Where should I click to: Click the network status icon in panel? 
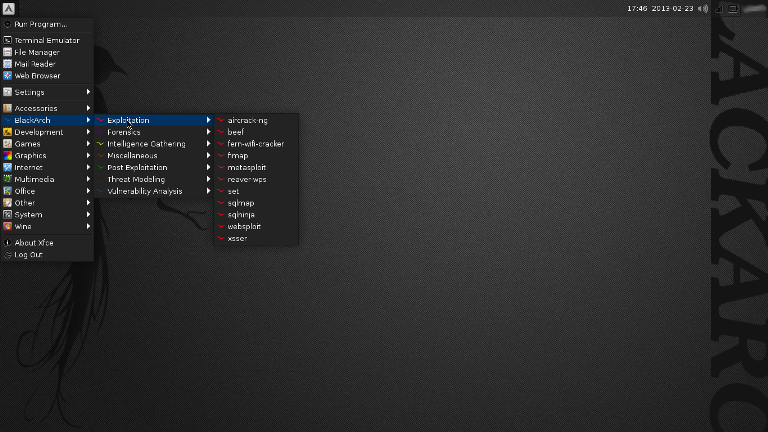coord(719,9)
